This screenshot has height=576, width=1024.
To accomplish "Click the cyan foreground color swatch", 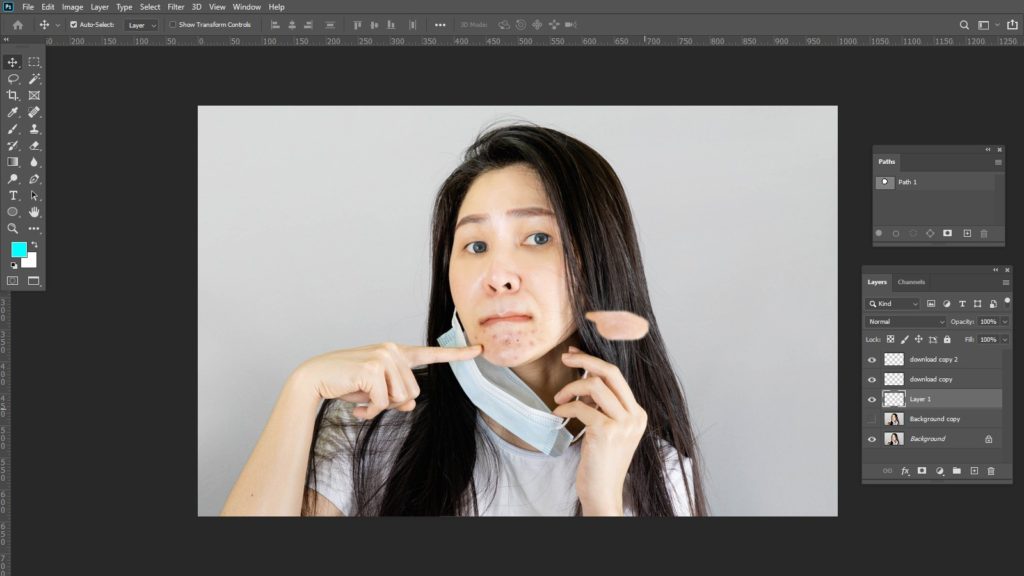I will 18,249.
